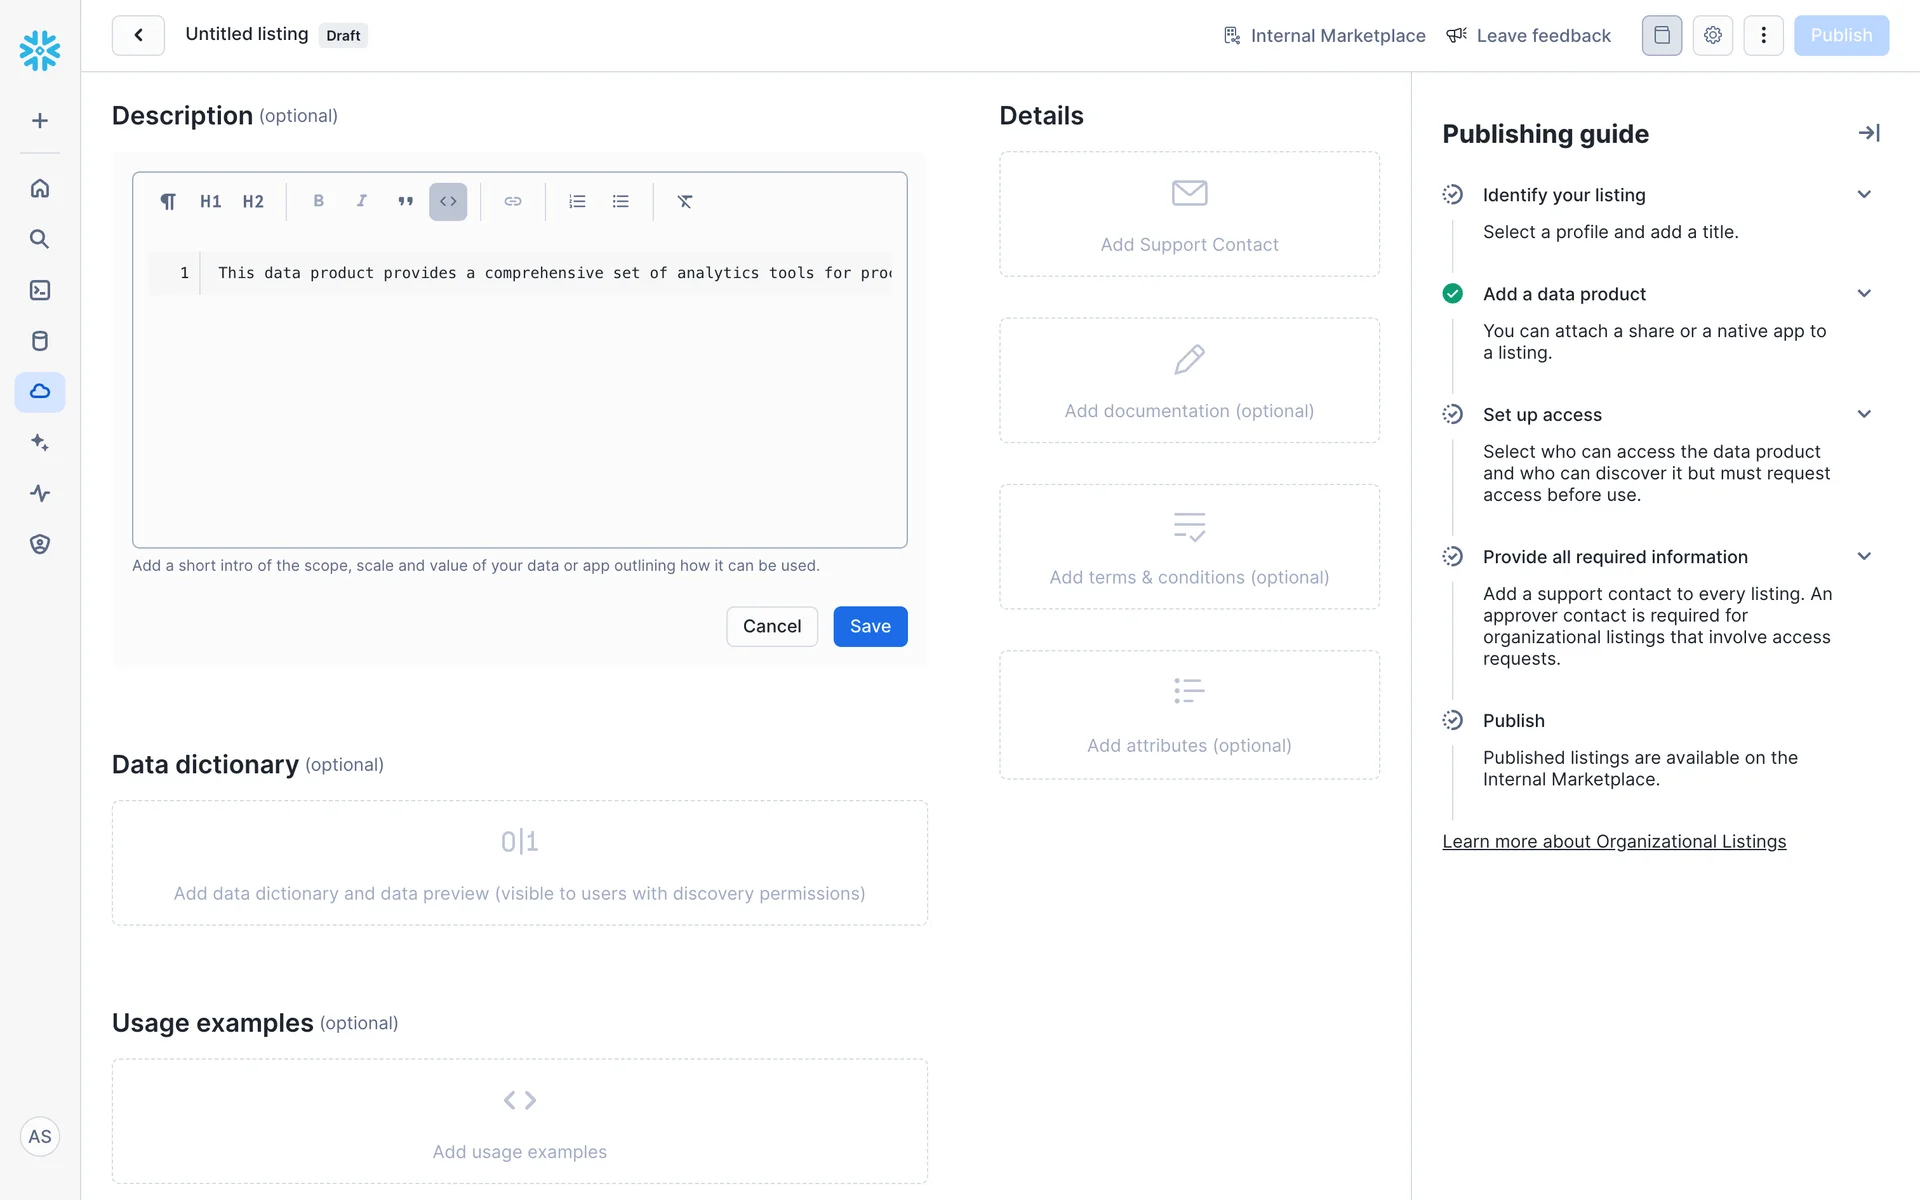Viewport: 1920px width, 1200px height.
Task: Toggle the Publishing guide panel button
Action: pos(1661,35)
